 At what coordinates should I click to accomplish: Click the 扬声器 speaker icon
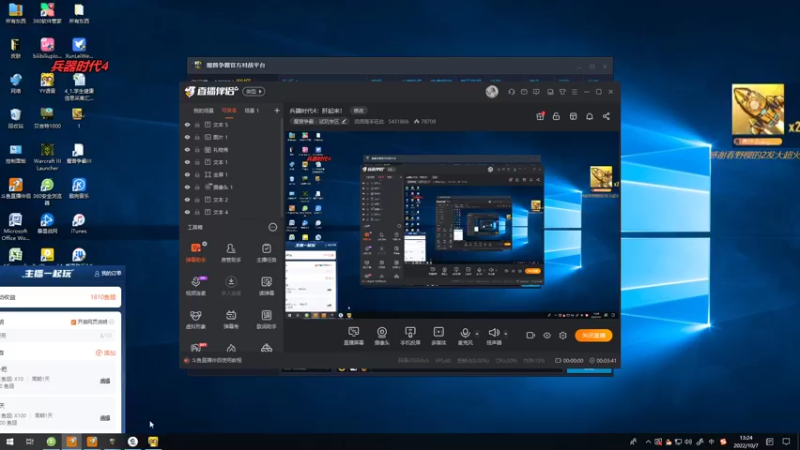click(x=493, y=333)
